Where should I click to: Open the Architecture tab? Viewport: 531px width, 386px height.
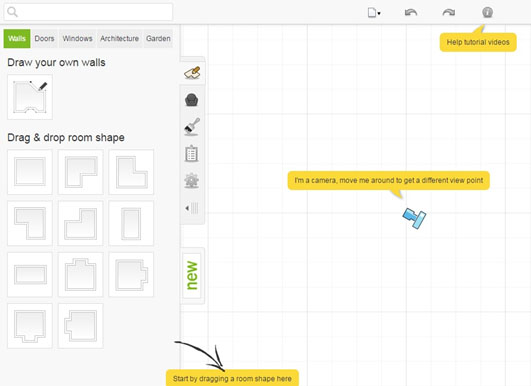click(x=120, y=39)
